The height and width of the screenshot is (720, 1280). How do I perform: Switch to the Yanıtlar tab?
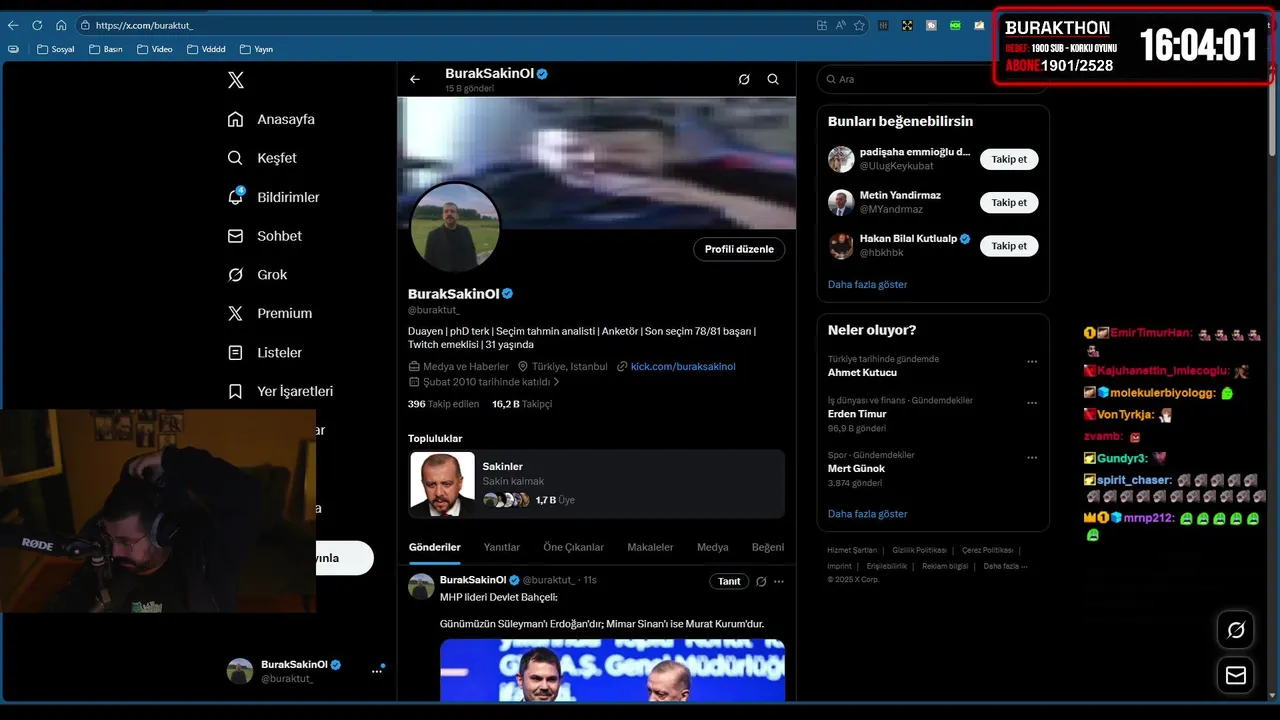tap(502, 547)
